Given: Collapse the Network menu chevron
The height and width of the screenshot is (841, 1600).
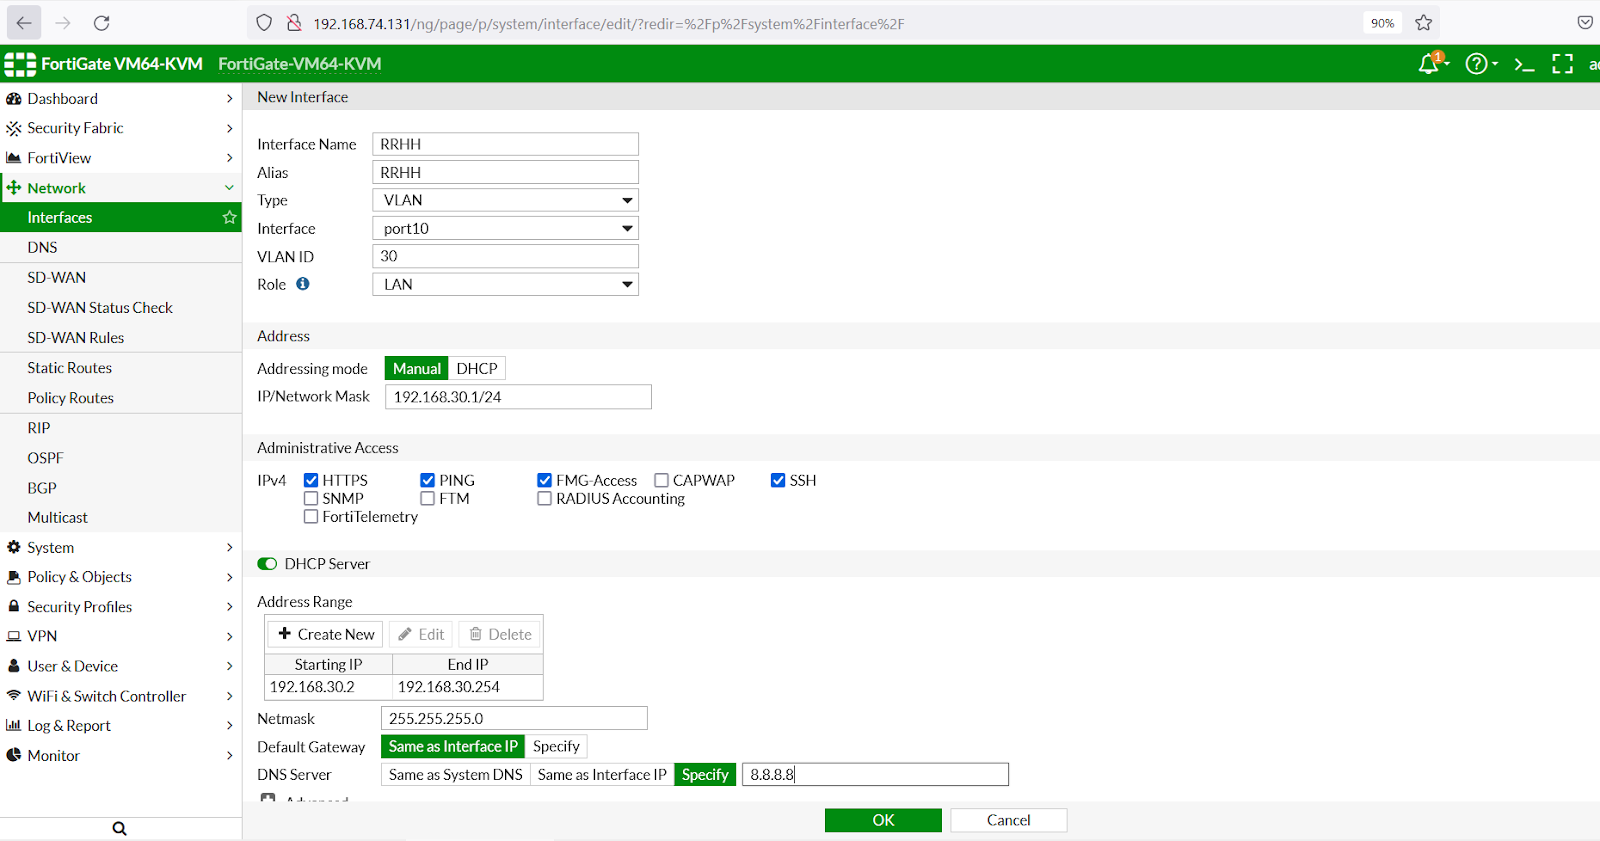Looking at the screenshot, I should click(x=229, y=188).
